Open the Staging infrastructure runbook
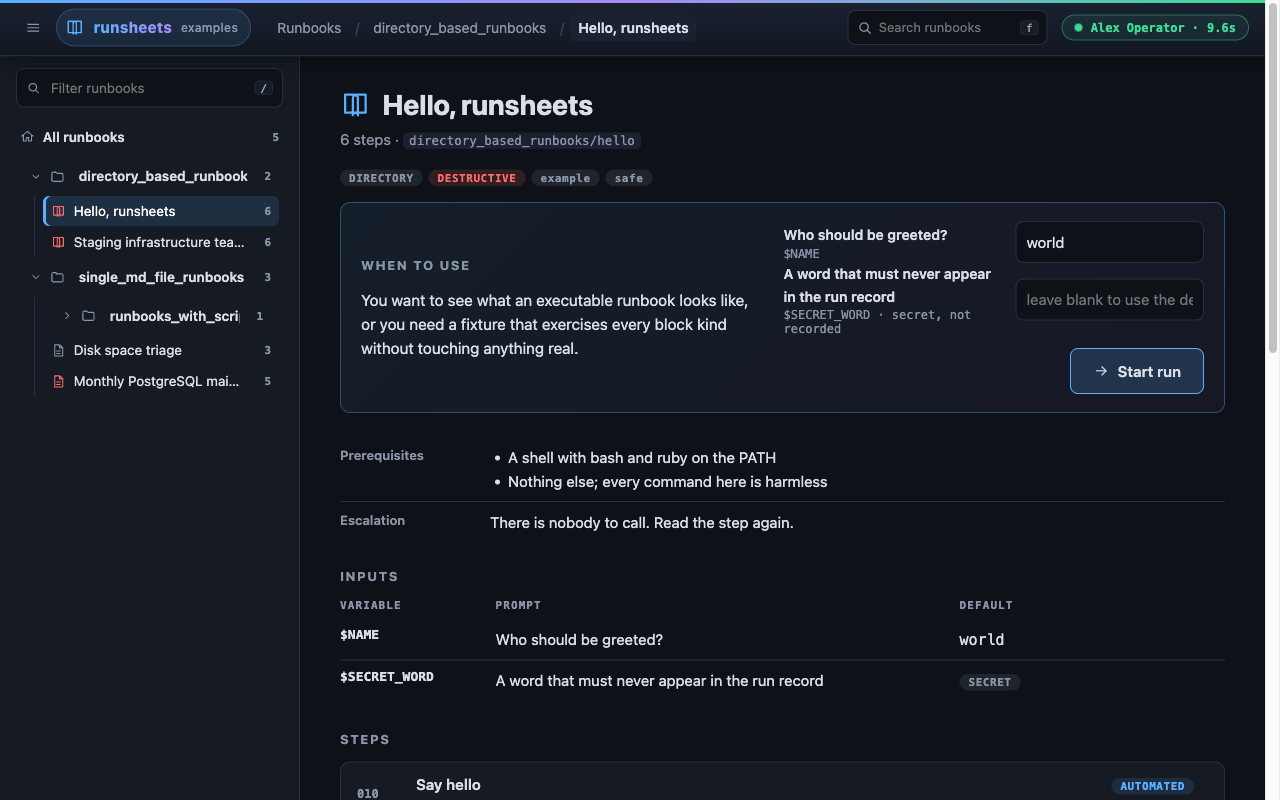The height and width of the screenshot is (800, 1280). tap(162, 242)
